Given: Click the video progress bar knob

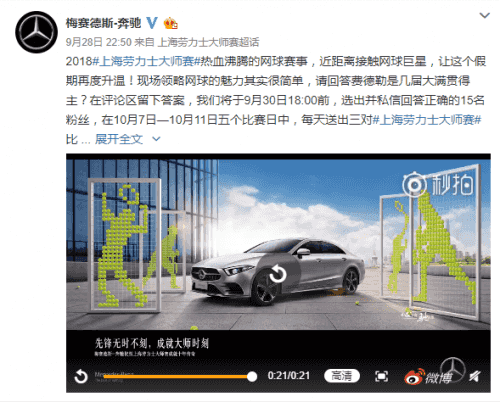Looking at the screenshot, I should 252,377.
